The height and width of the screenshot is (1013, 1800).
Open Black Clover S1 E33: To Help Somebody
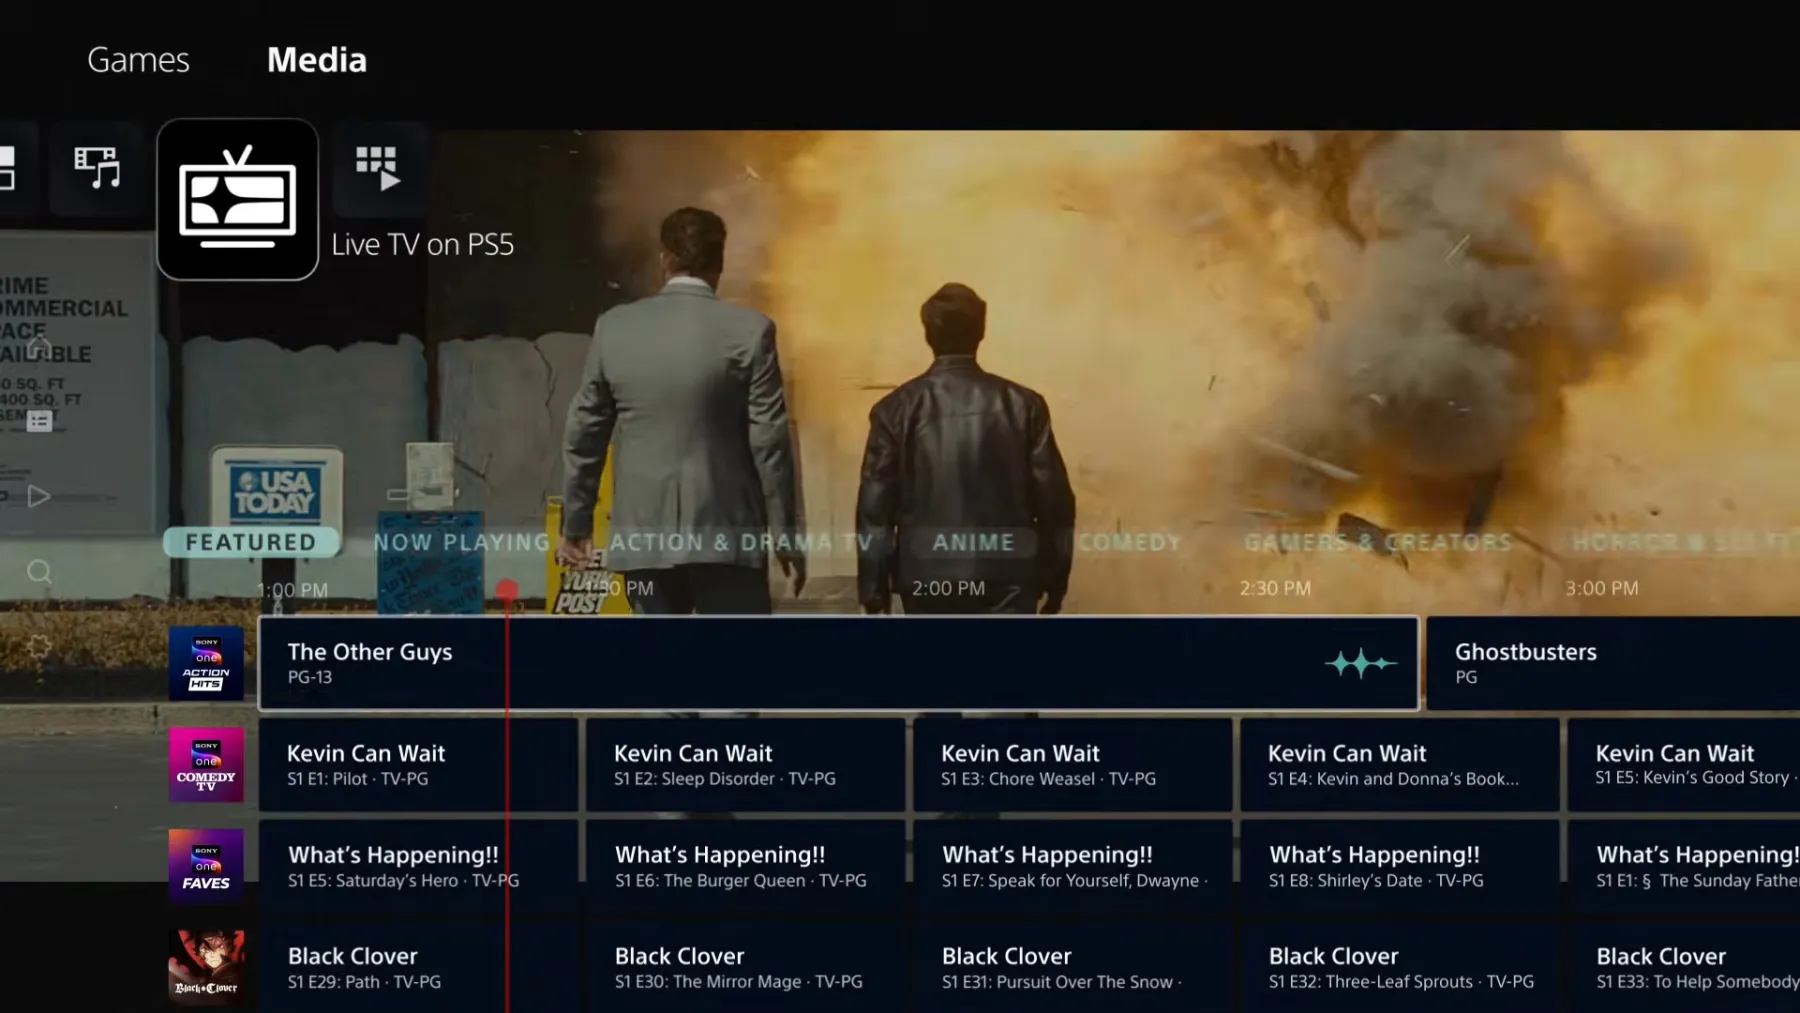pyautogui.click(x=1684, y=967)
